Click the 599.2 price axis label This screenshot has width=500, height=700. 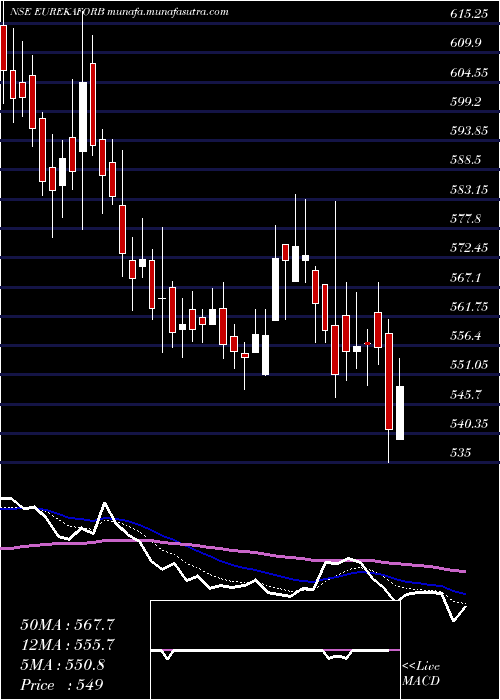click(467, 102)
